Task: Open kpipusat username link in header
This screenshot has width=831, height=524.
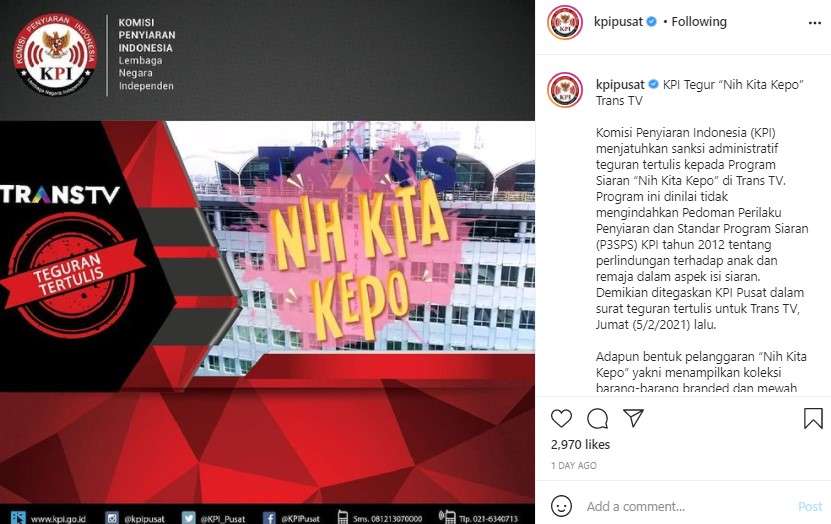Action: click(618, 22)
